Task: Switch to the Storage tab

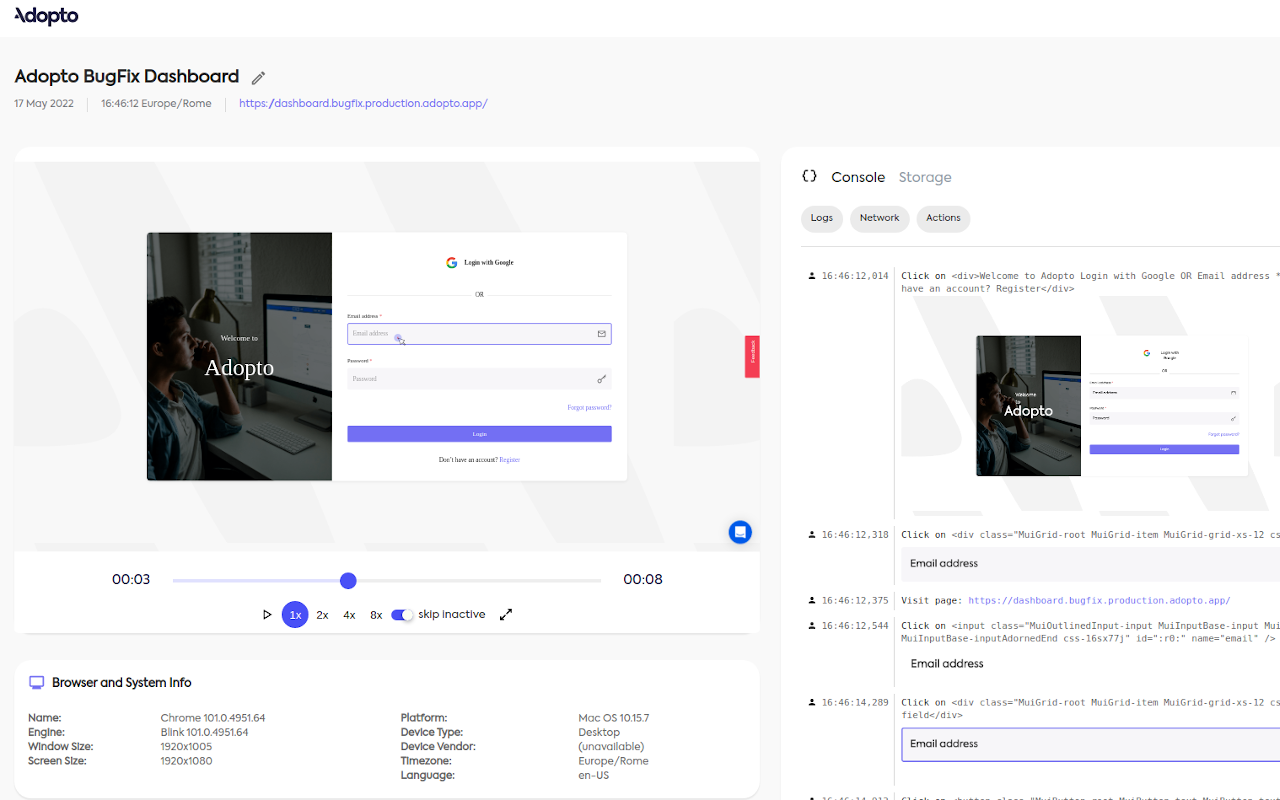Action: 925,177
